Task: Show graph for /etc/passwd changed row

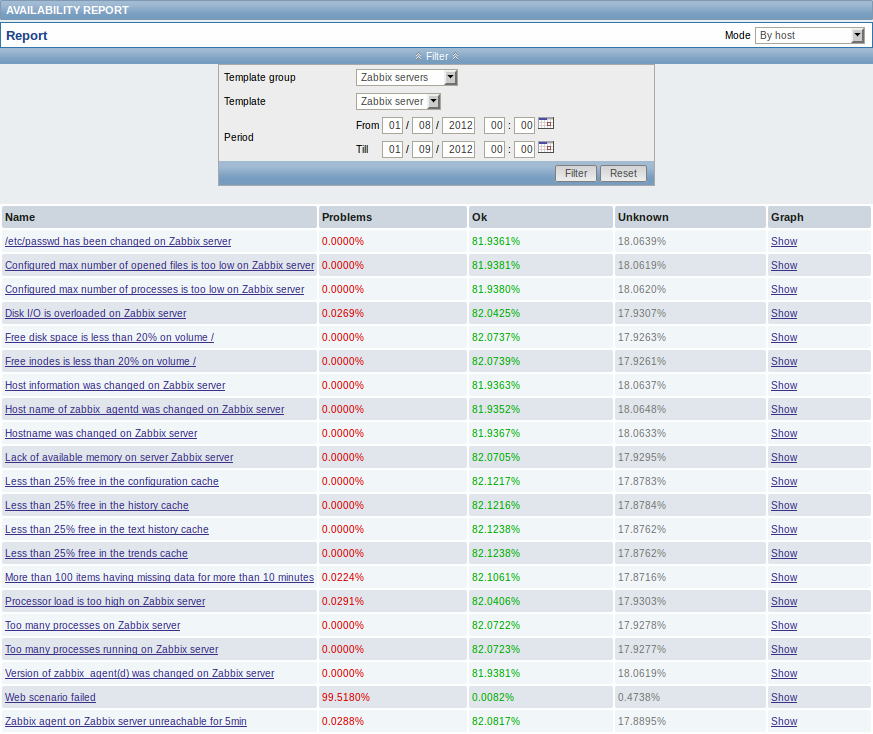Action: click(x=784, y=241)
